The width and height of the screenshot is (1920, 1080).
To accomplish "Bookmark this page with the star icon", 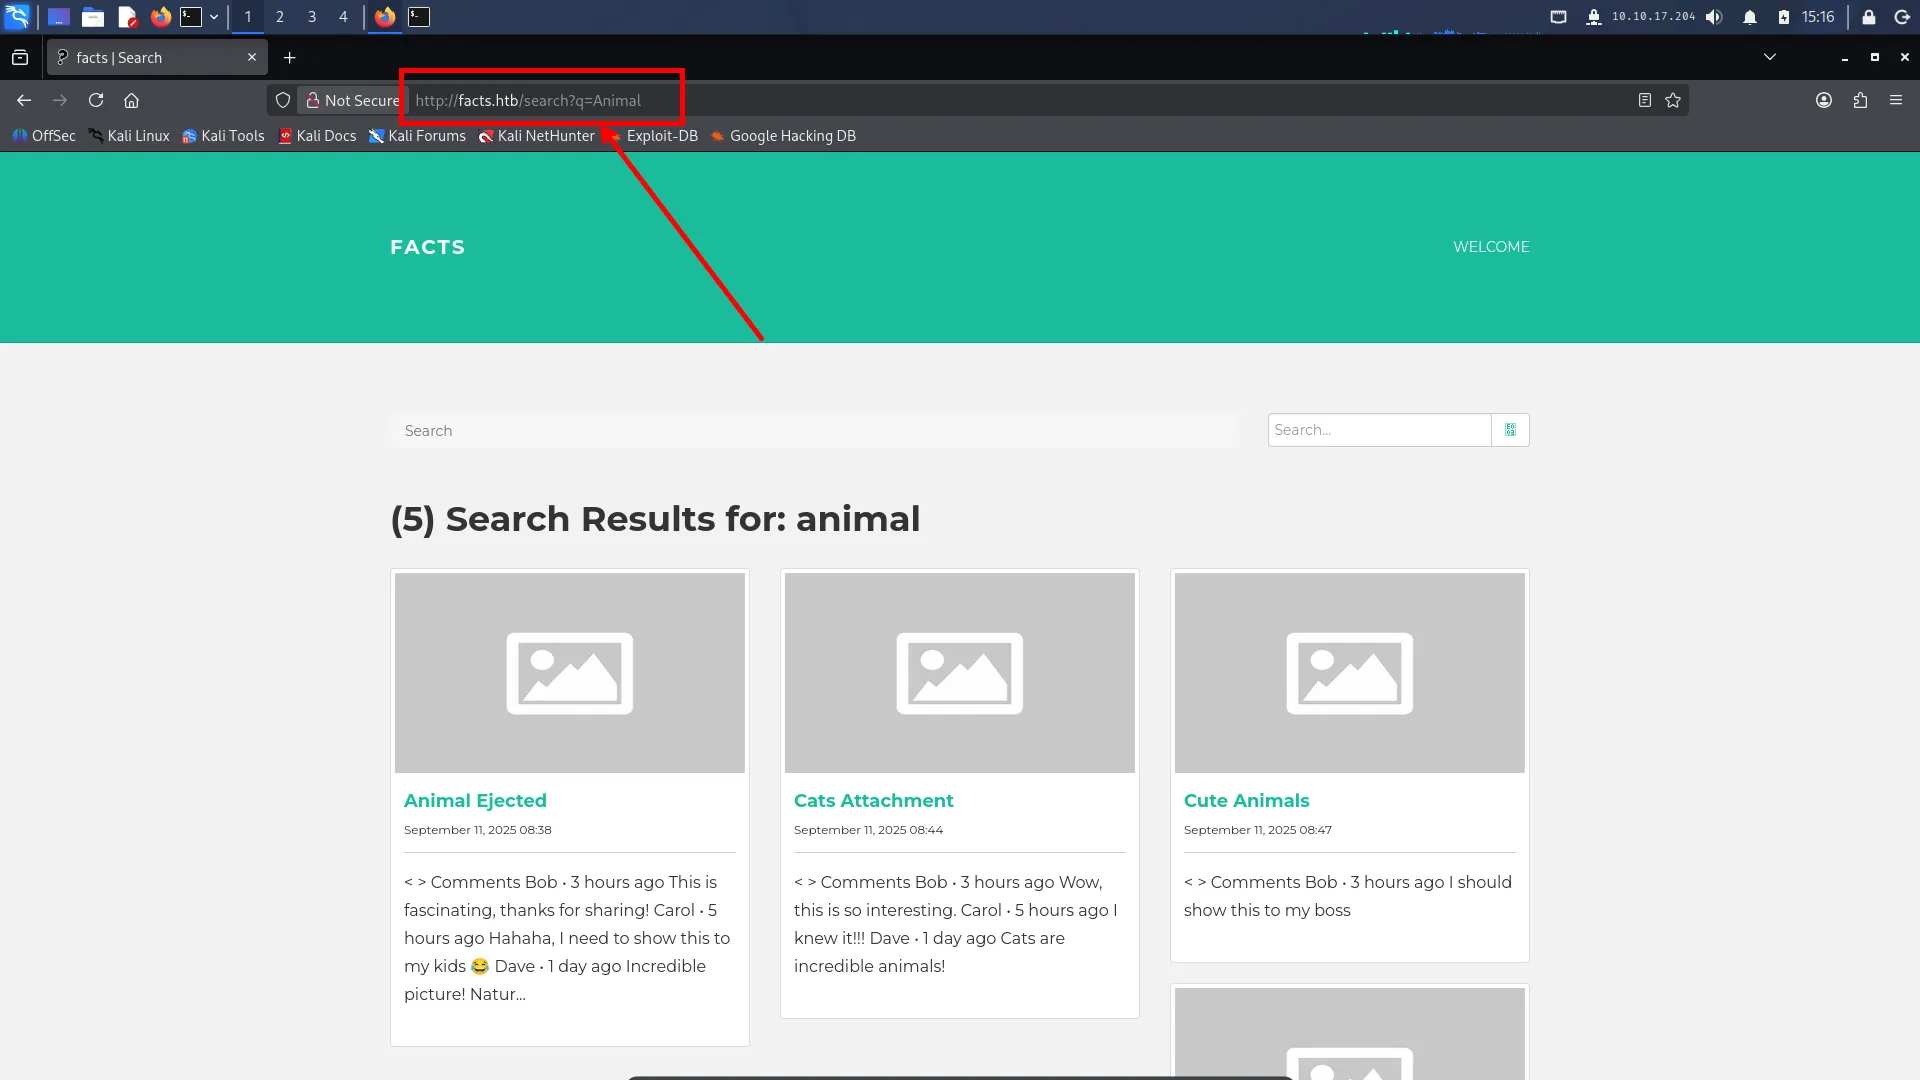I will coord(1673,100).
